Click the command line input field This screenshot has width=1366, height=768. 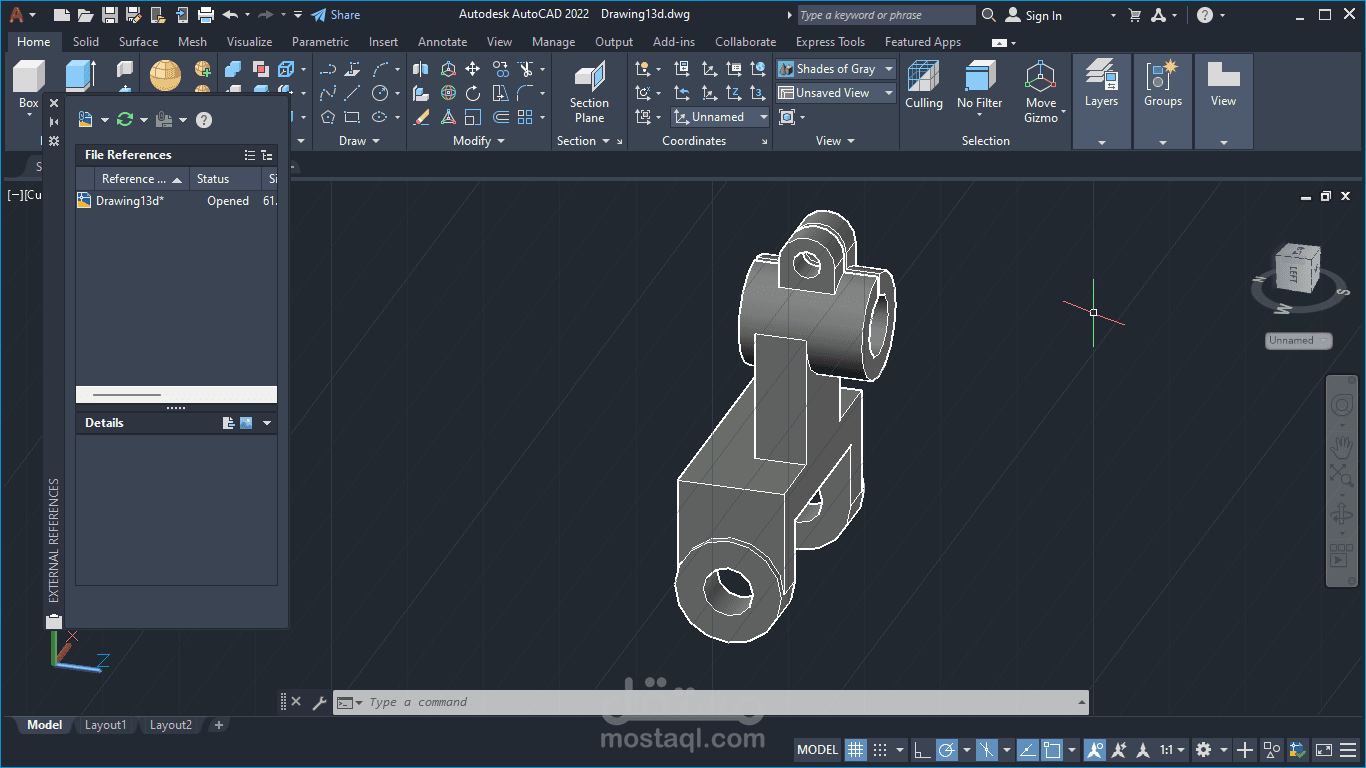[720, 702]
